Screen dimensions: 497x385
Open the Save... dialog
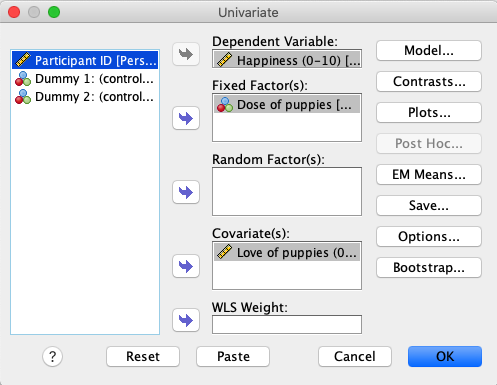point(429,206)
